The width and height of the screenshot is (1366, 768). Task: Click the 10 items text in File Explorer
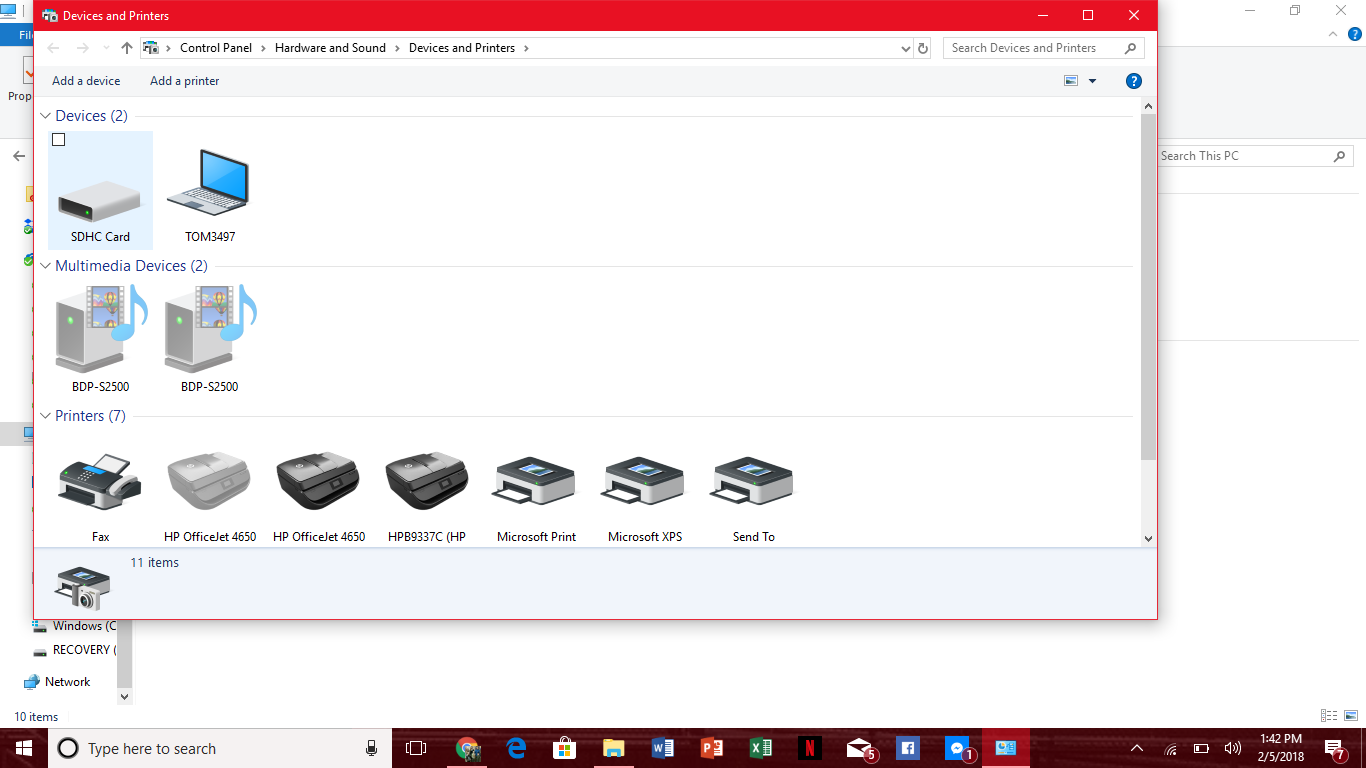point(36,717)
